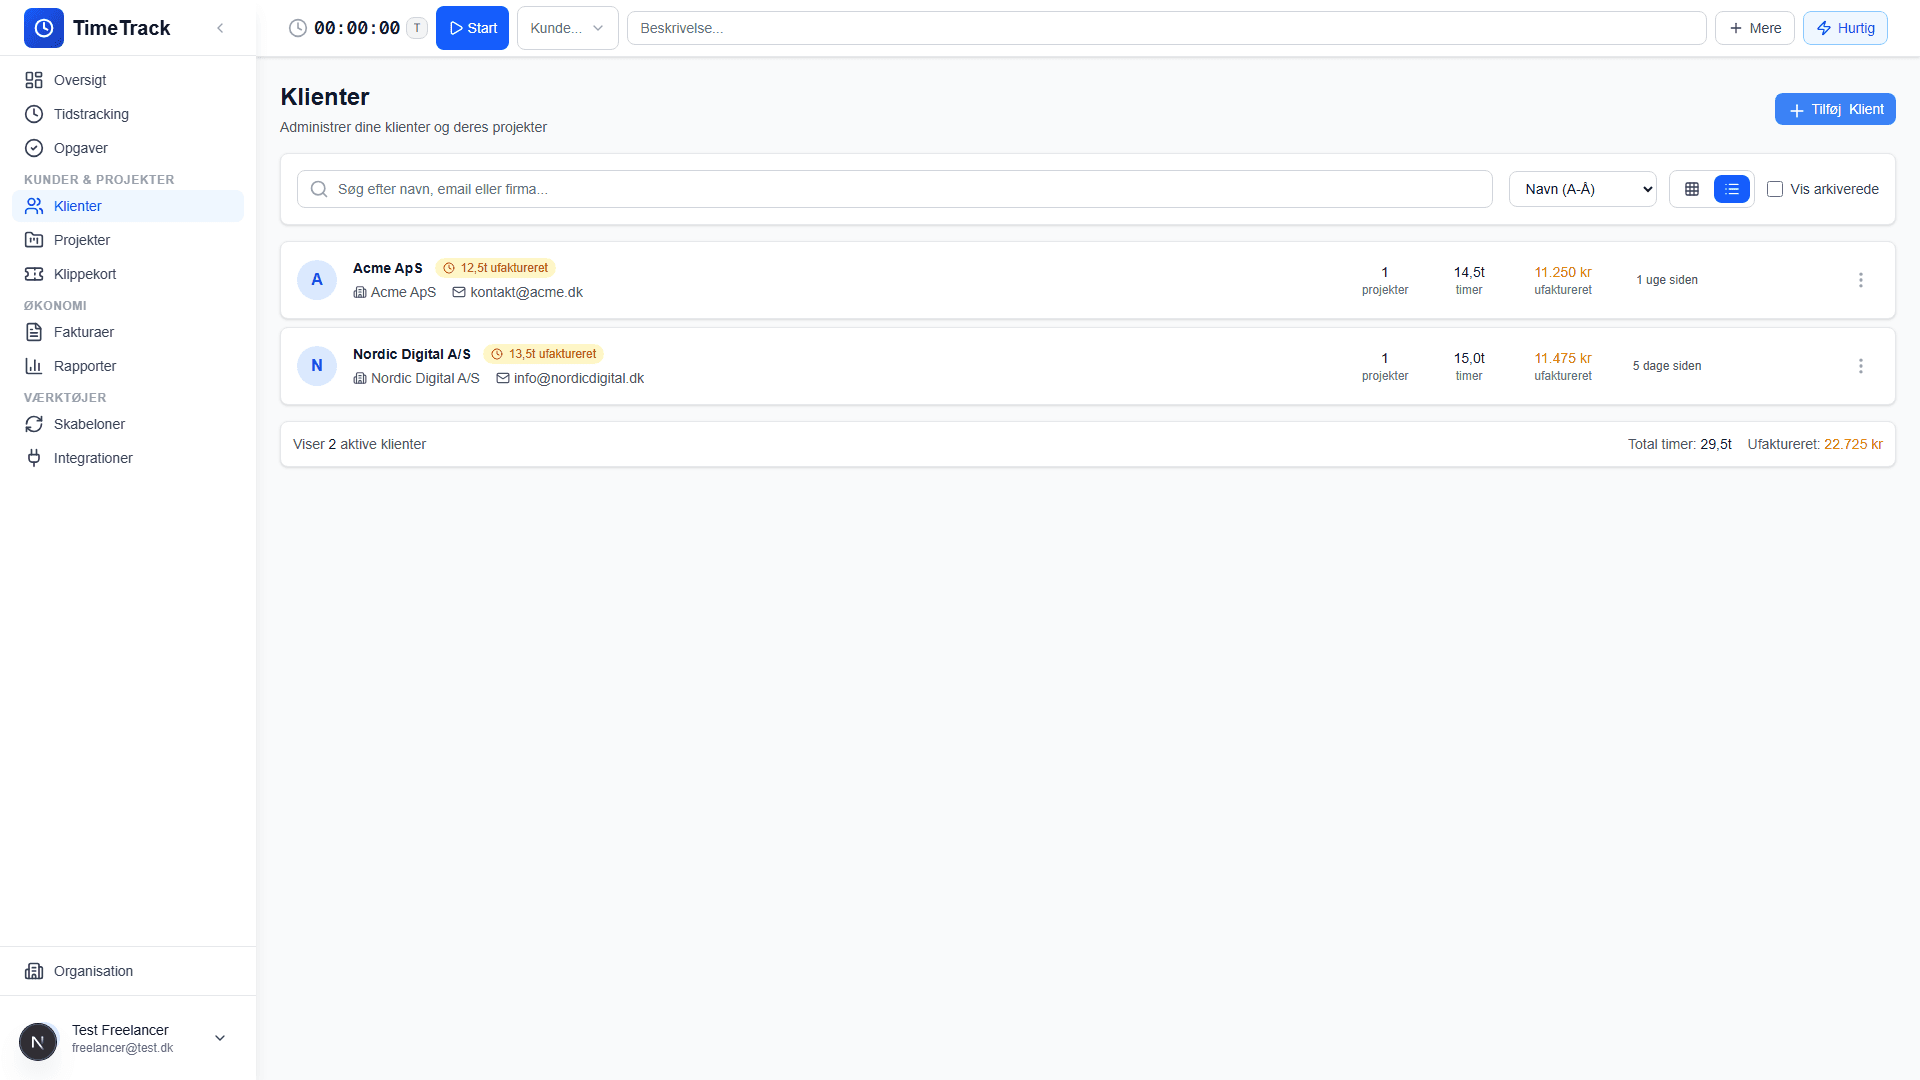
Task: Click the Hurtig quick entry button
Action: click(1845, 28)
